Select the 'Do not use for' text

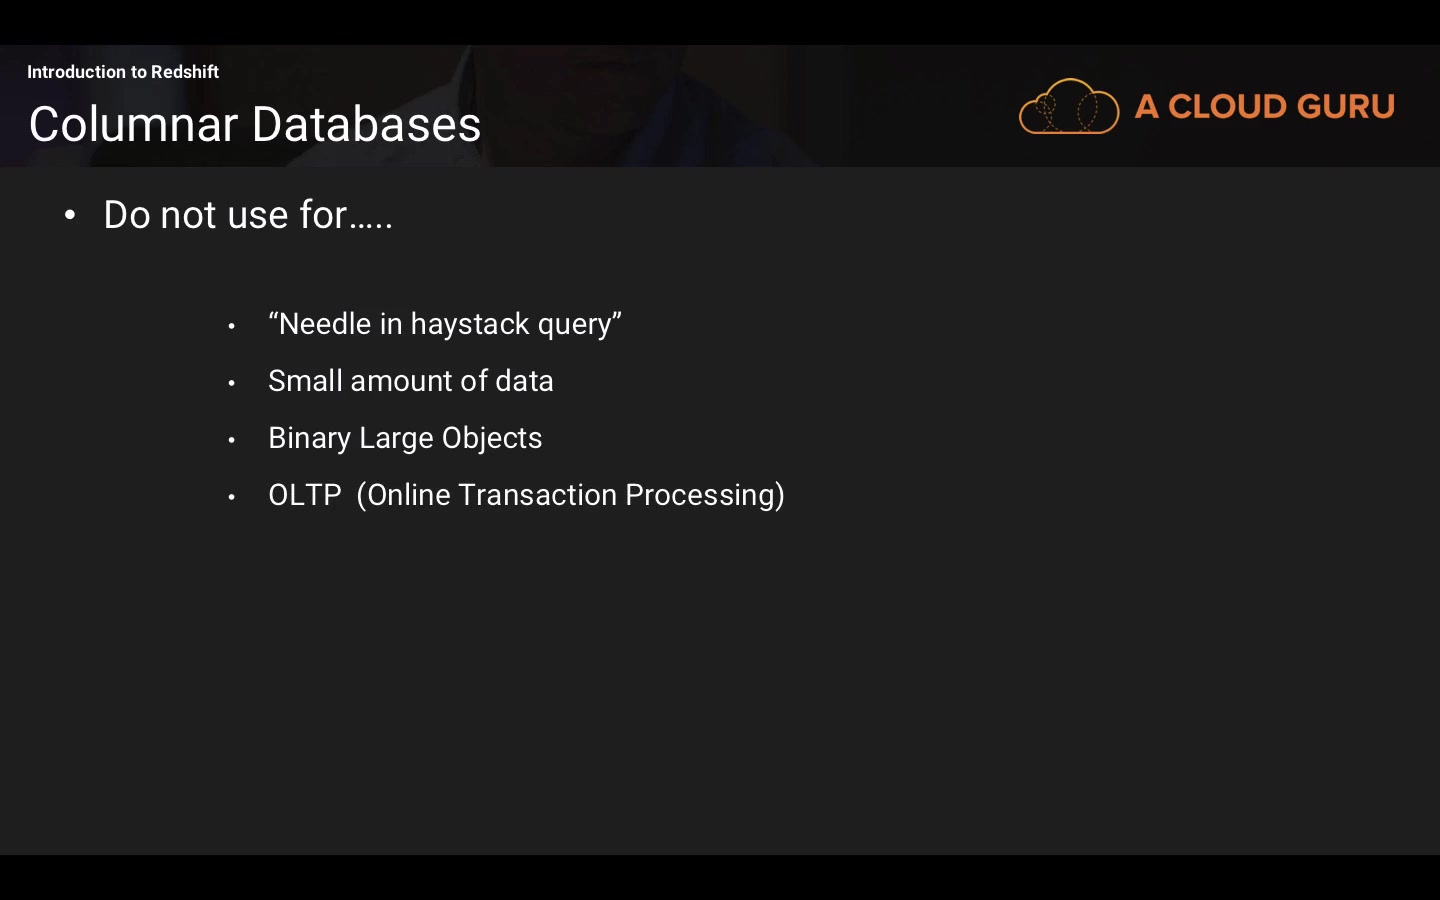[247, 215]
